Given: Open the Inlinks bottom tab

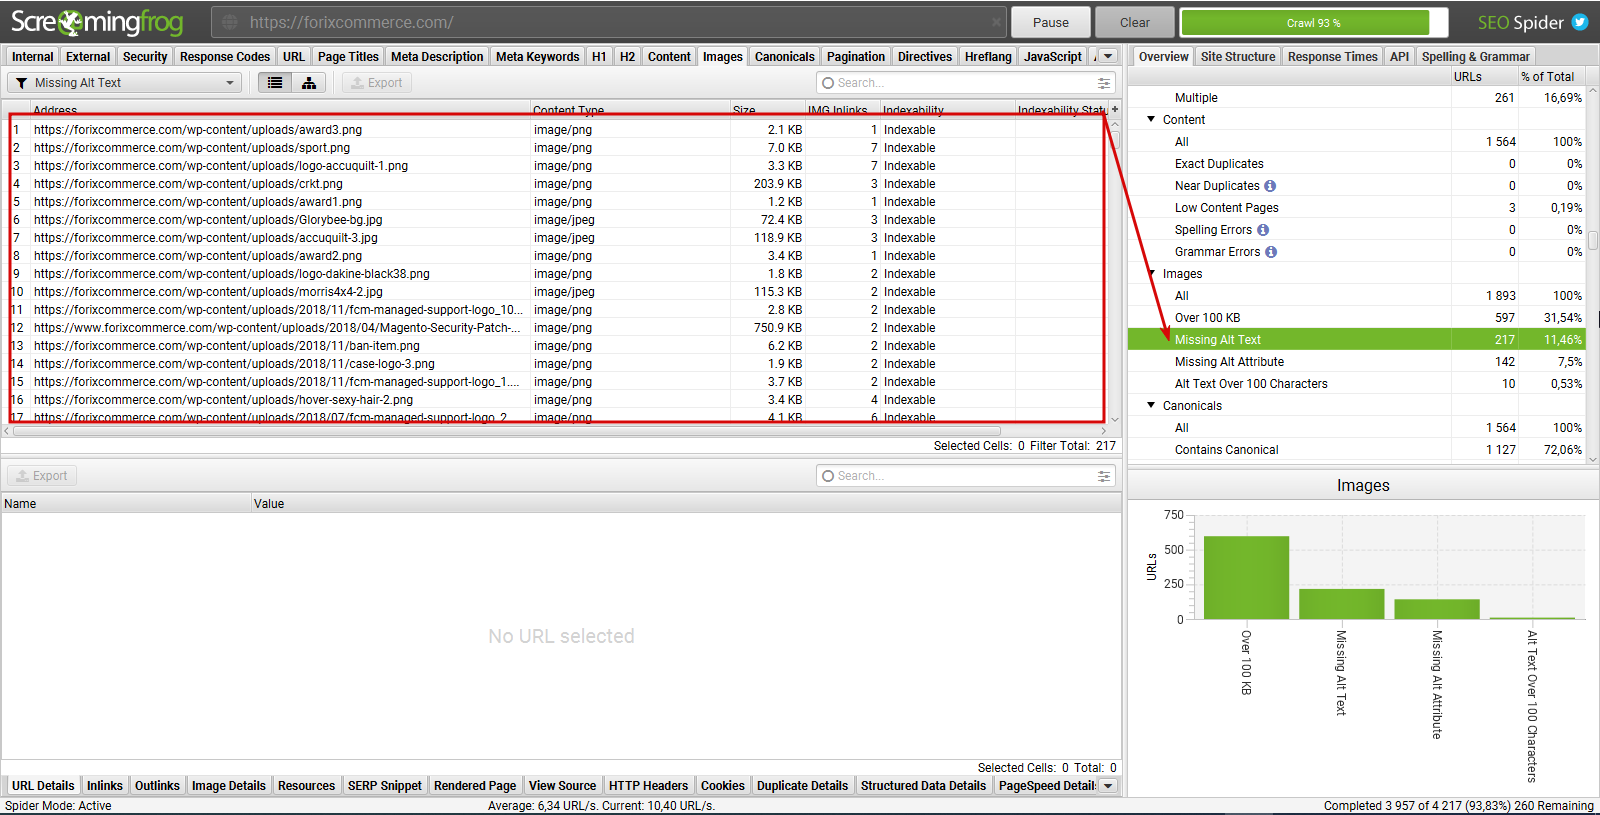Looking at the screenshot, I should (104, 786).
